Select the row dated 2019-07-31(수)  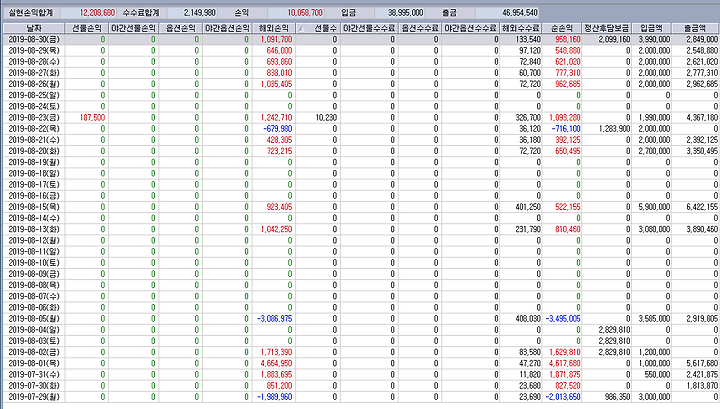pyautogui.click(x=361, y=375)
